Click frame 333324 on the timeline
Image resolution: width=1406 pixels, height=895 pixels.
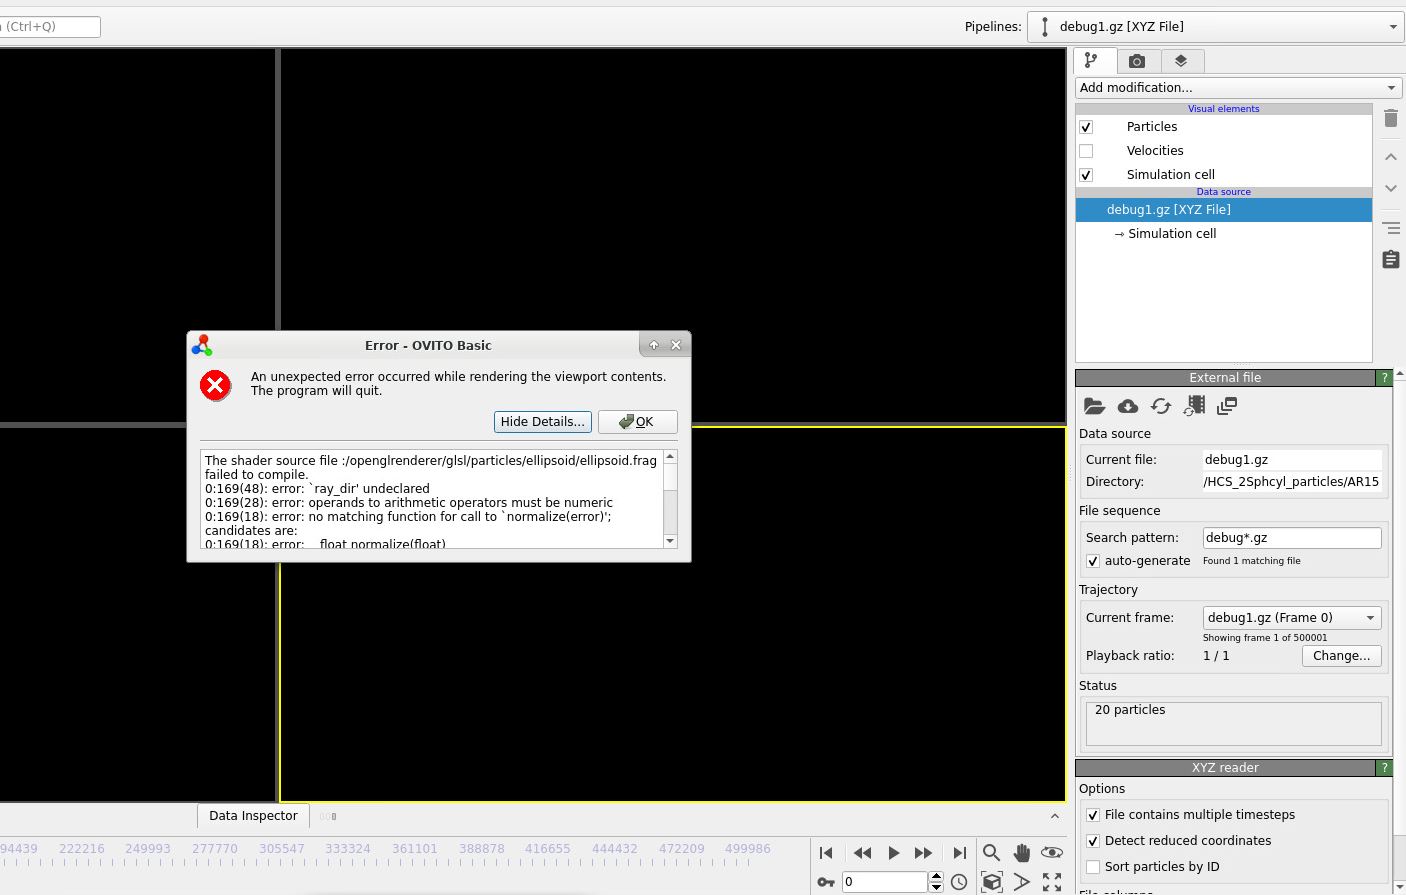(x=347, y=848)
